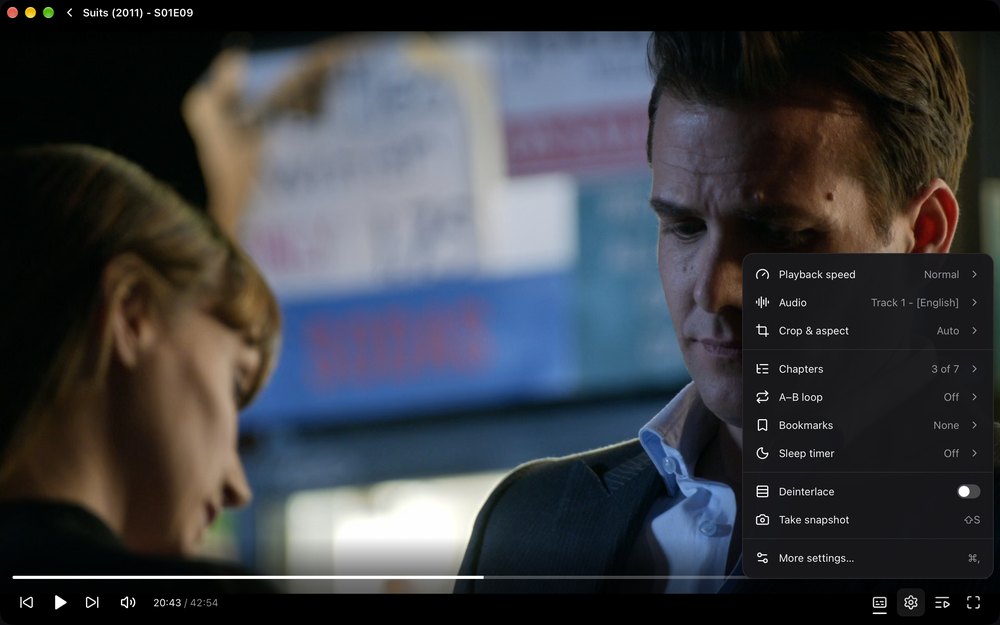Screen dimensions: 1000x625
Task: Toggle the Deinterlace switch on
Action: (x=968, y=492)
